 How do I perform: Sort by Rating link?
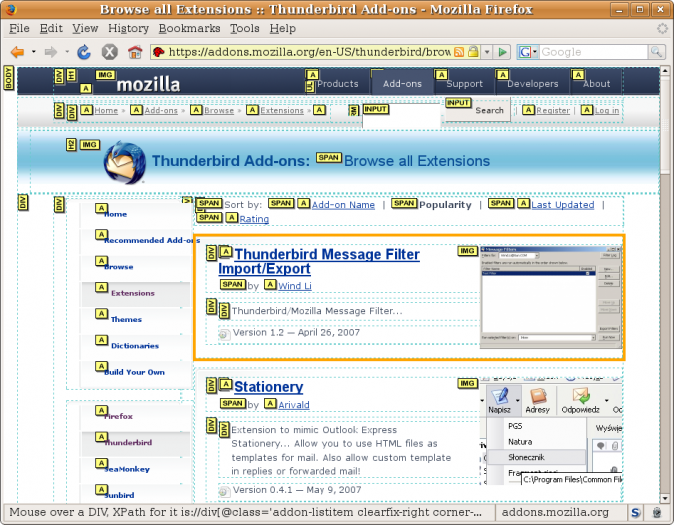[x=254, y=219]
